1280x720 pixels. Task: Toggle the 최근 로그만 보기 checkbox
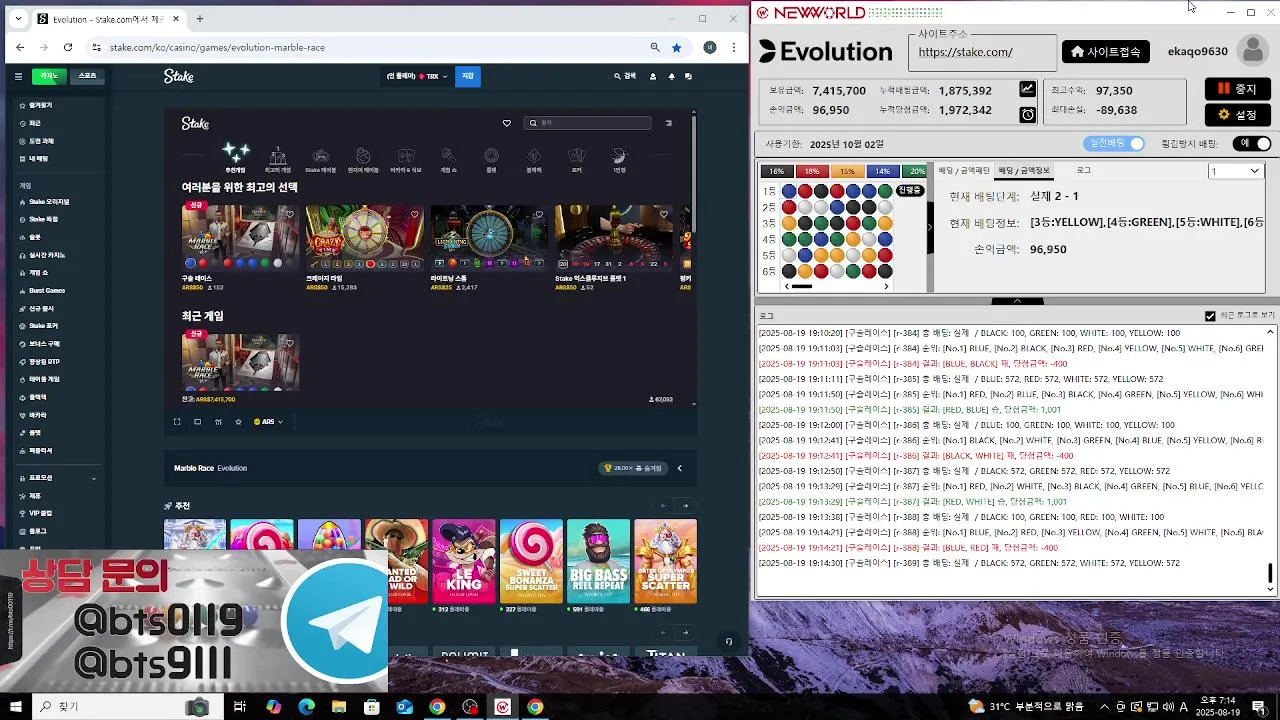coord(1210,316)
